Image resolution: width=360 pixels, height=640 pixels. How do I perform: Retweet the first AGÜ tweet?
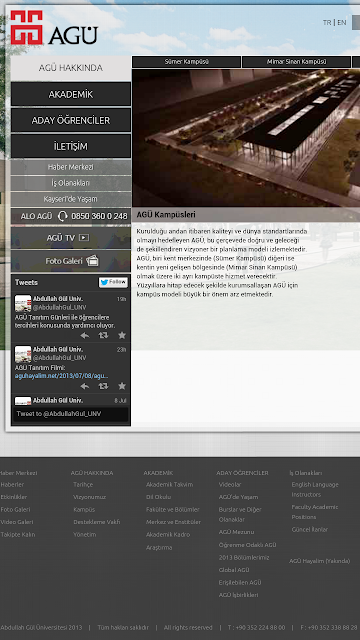(103, 336)
